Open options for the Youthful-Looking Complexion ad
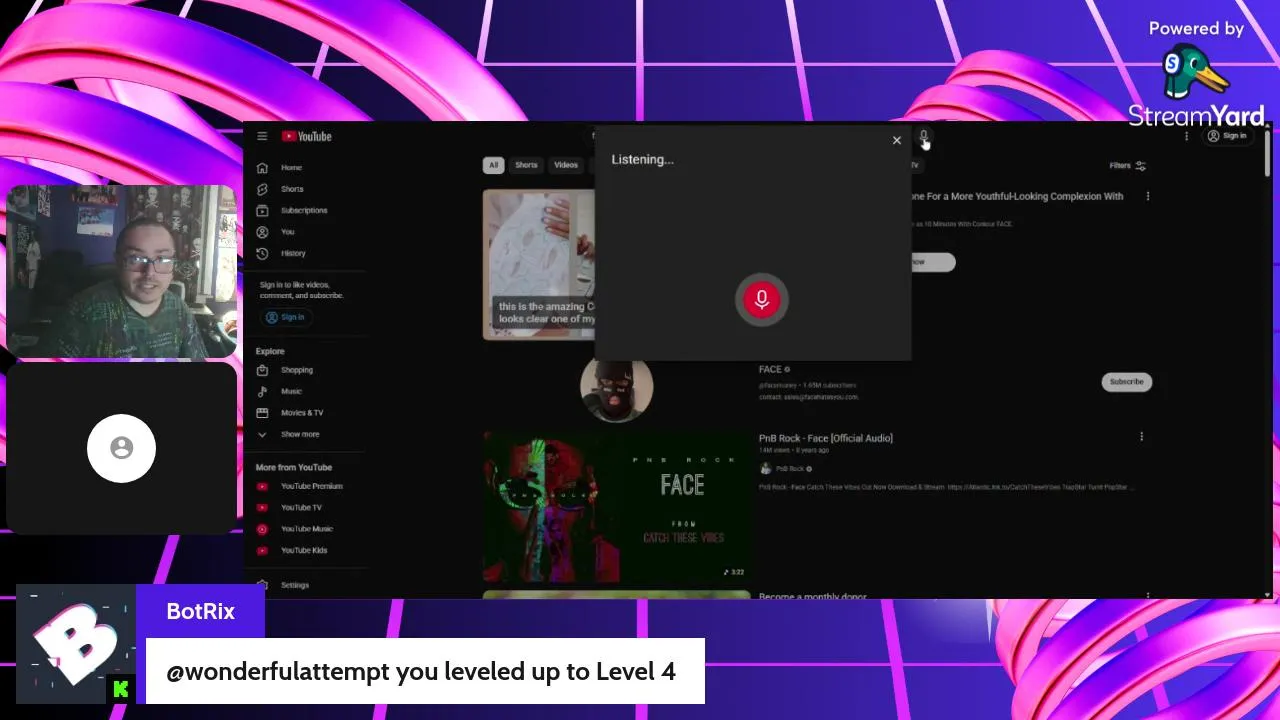The image size is (1280, 720). 1148,197
